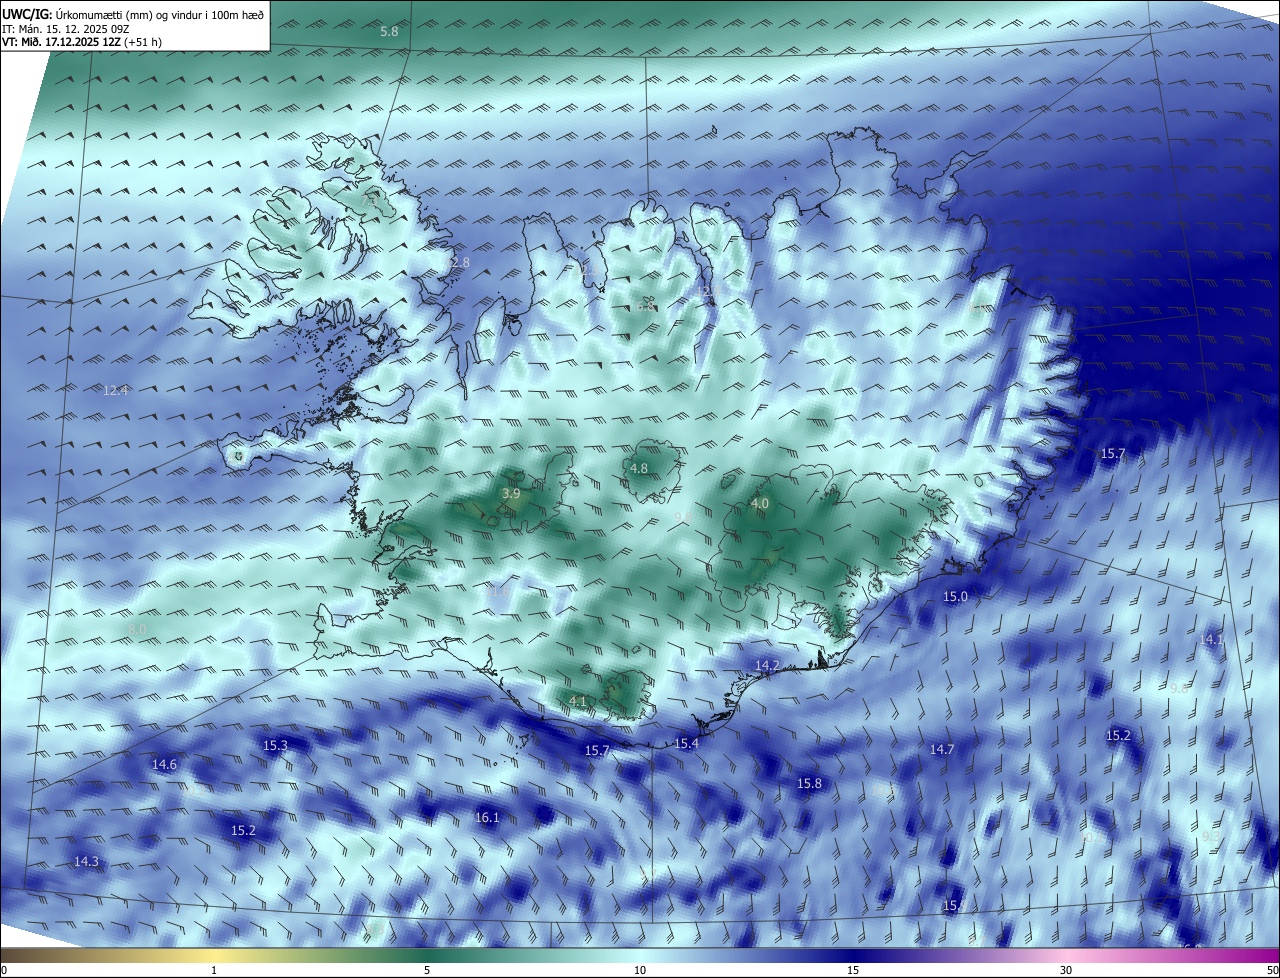The width and height of the screenshot is (1280, 978).
Task: Click the 15.4 value label on the map
Action: pos(686,744)
